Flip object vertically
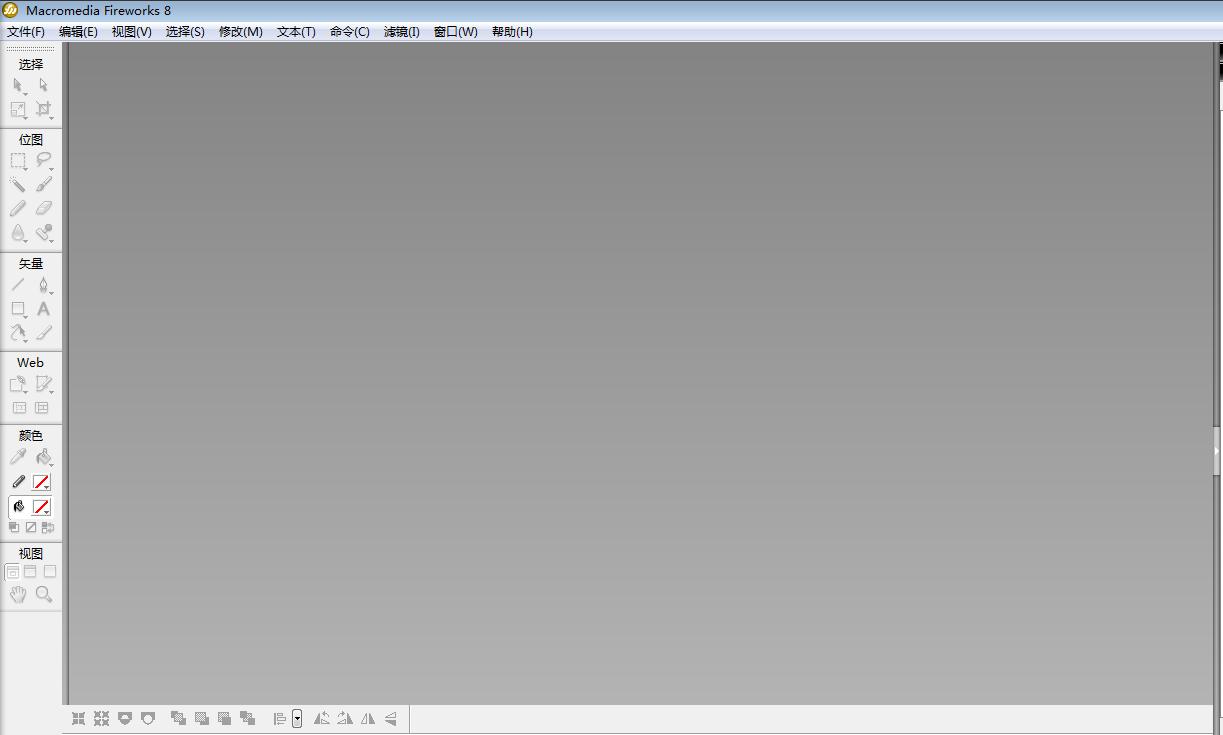Viewport: 1223px width, 735px height. pos(390,718)
